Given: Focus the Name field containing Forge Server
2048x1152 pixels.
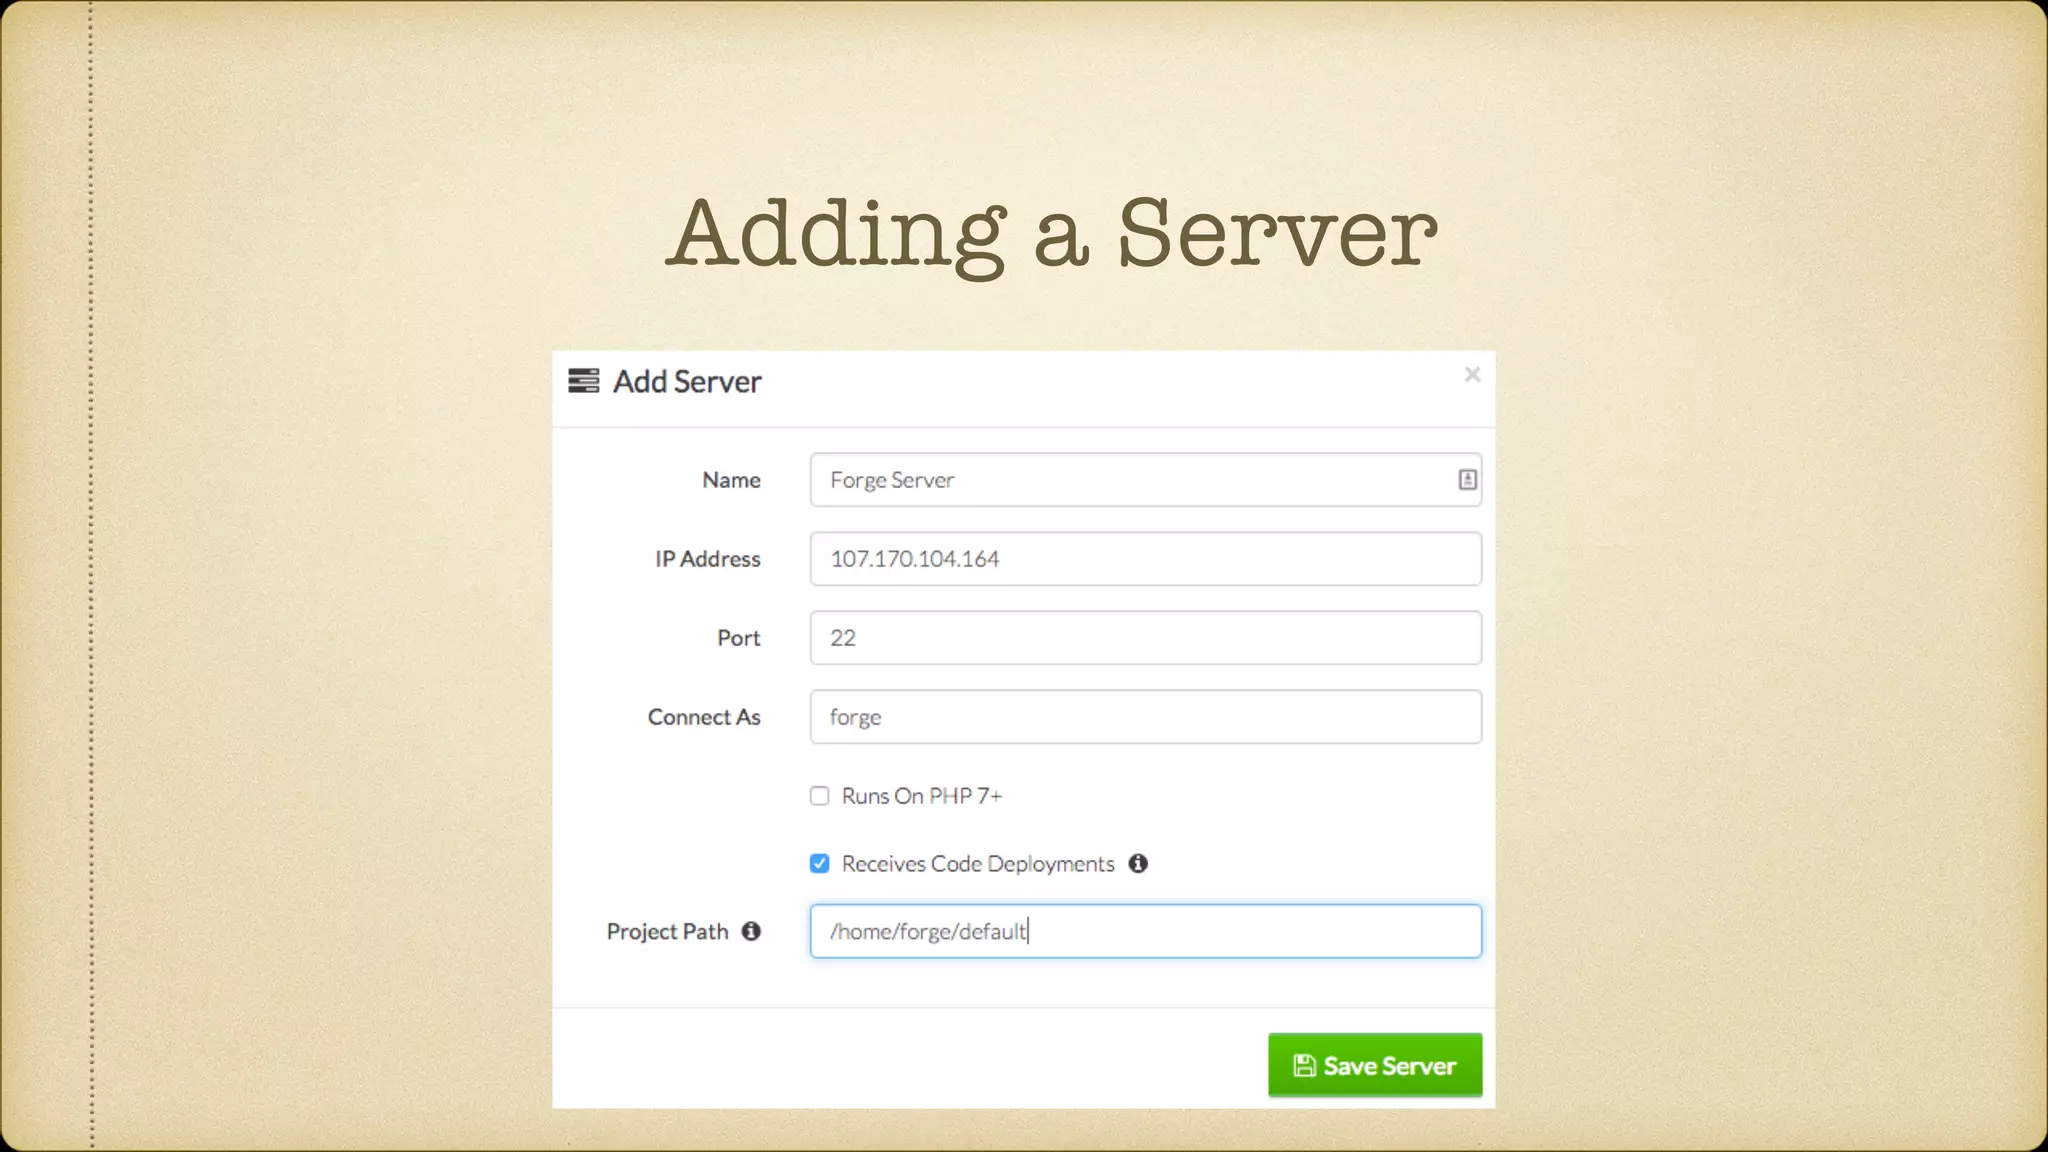Looking at the screenshot, I should [1146, 480].
